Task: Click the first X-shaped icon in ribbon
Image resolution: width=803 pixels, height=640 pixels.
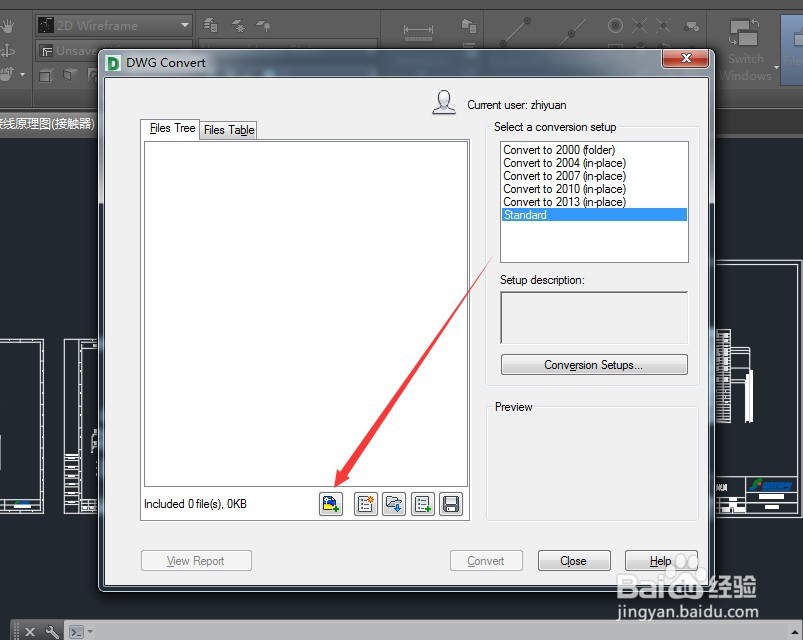Action: pos(639,26)
